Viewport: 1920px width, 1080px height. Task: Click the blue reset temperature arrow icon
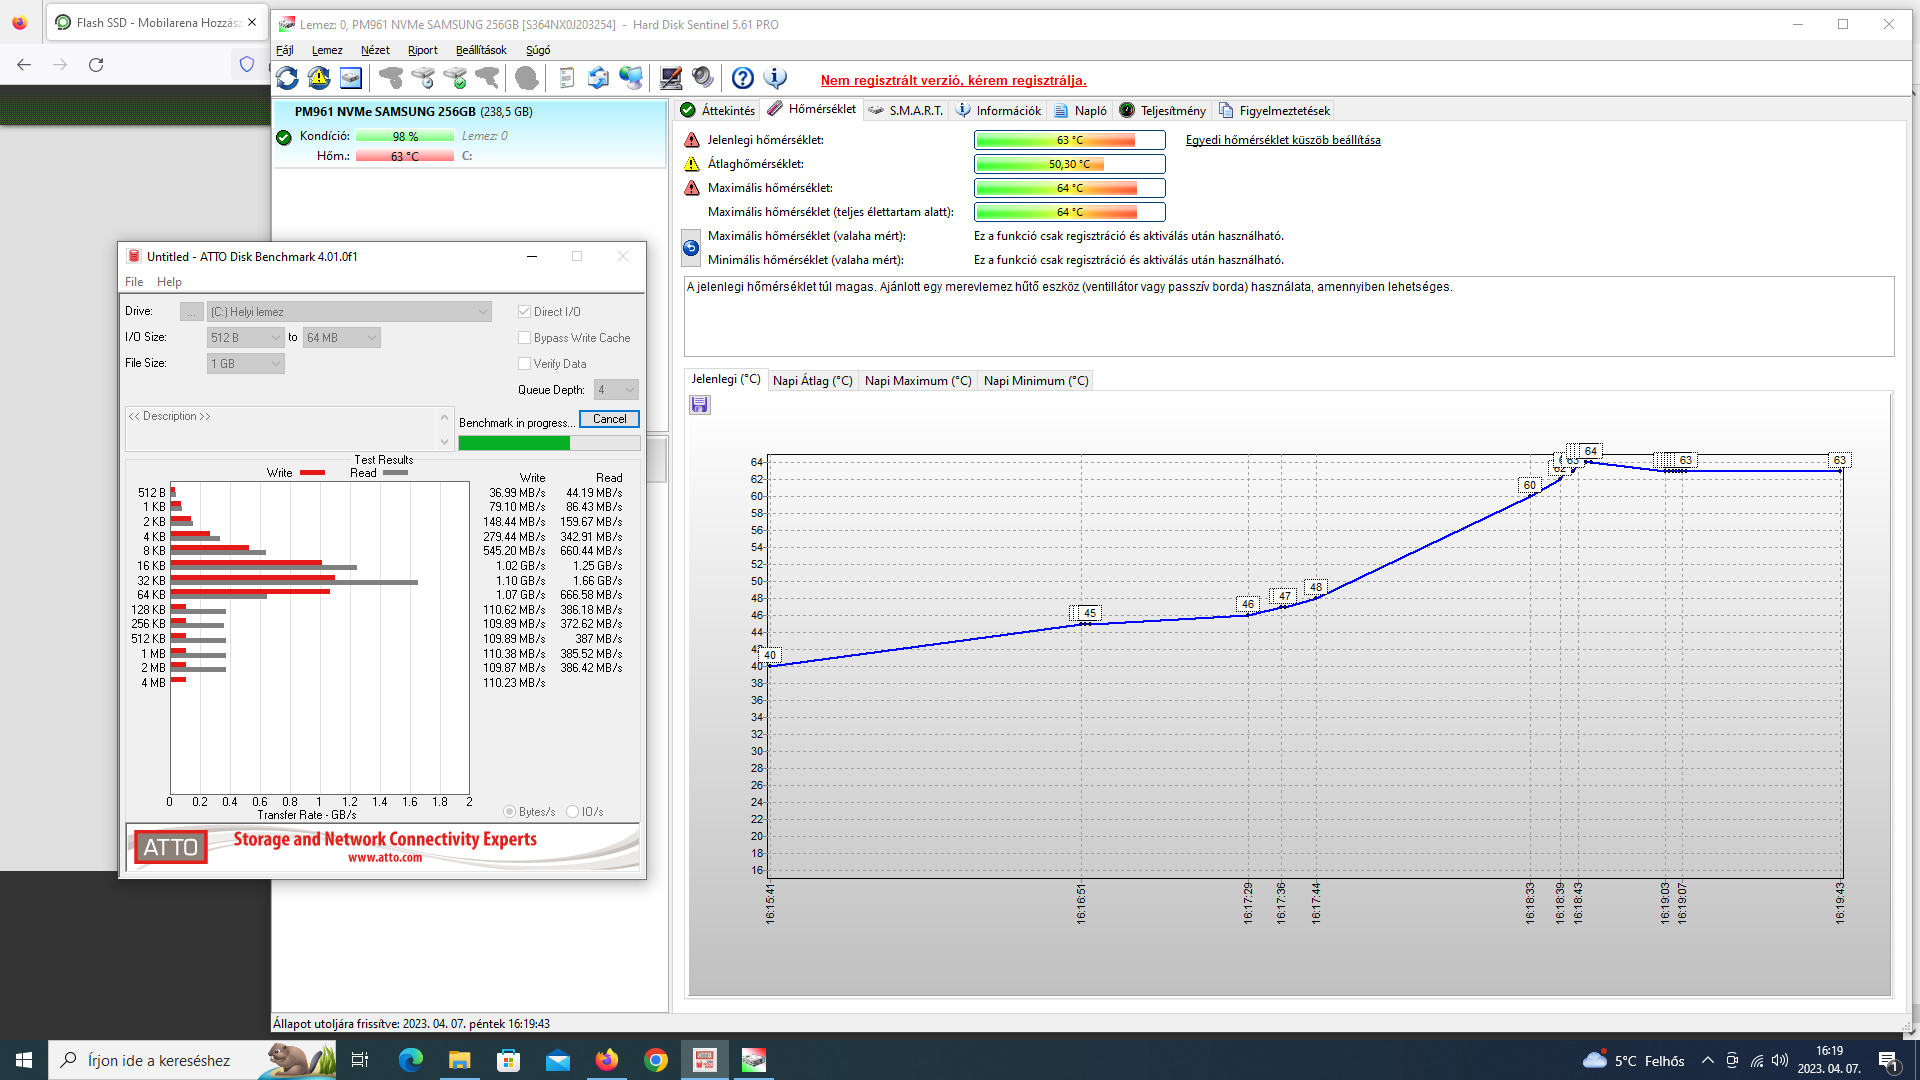(x=691, y=247)
